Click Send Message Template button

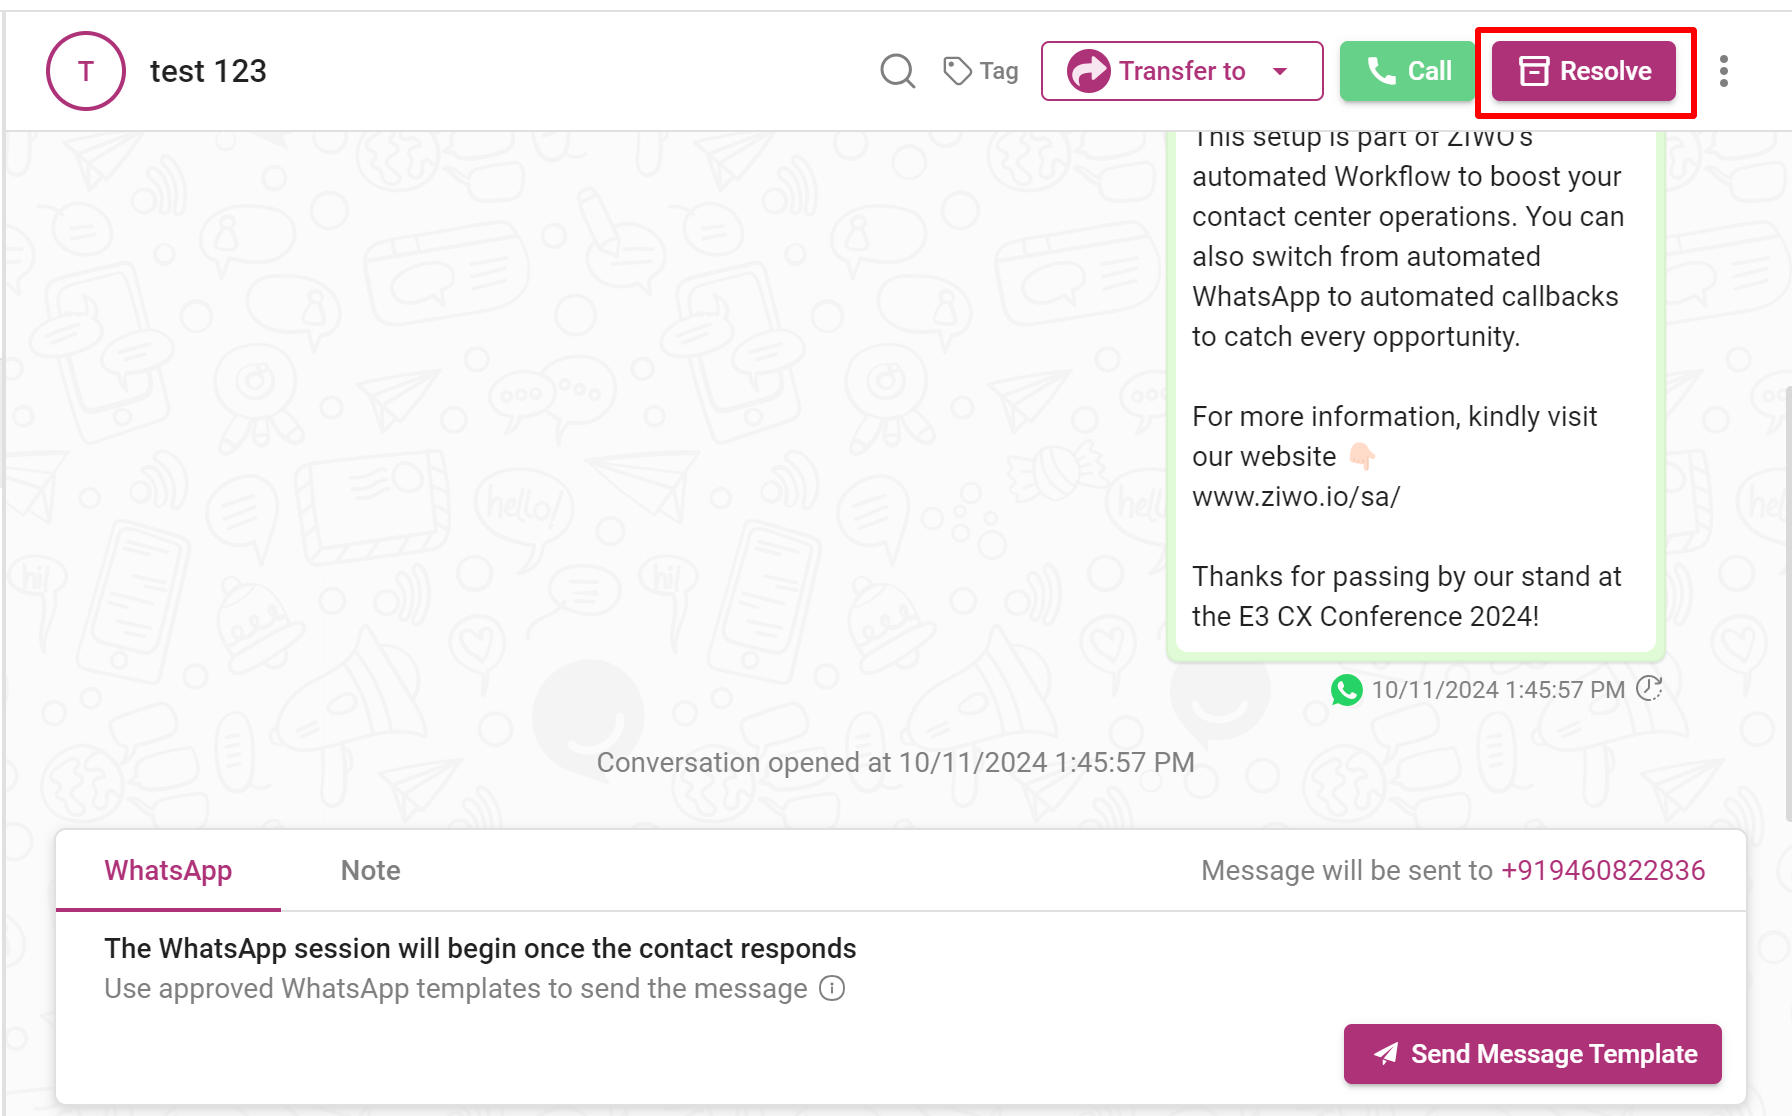pyautogui.click(x=1532, y=1054)
